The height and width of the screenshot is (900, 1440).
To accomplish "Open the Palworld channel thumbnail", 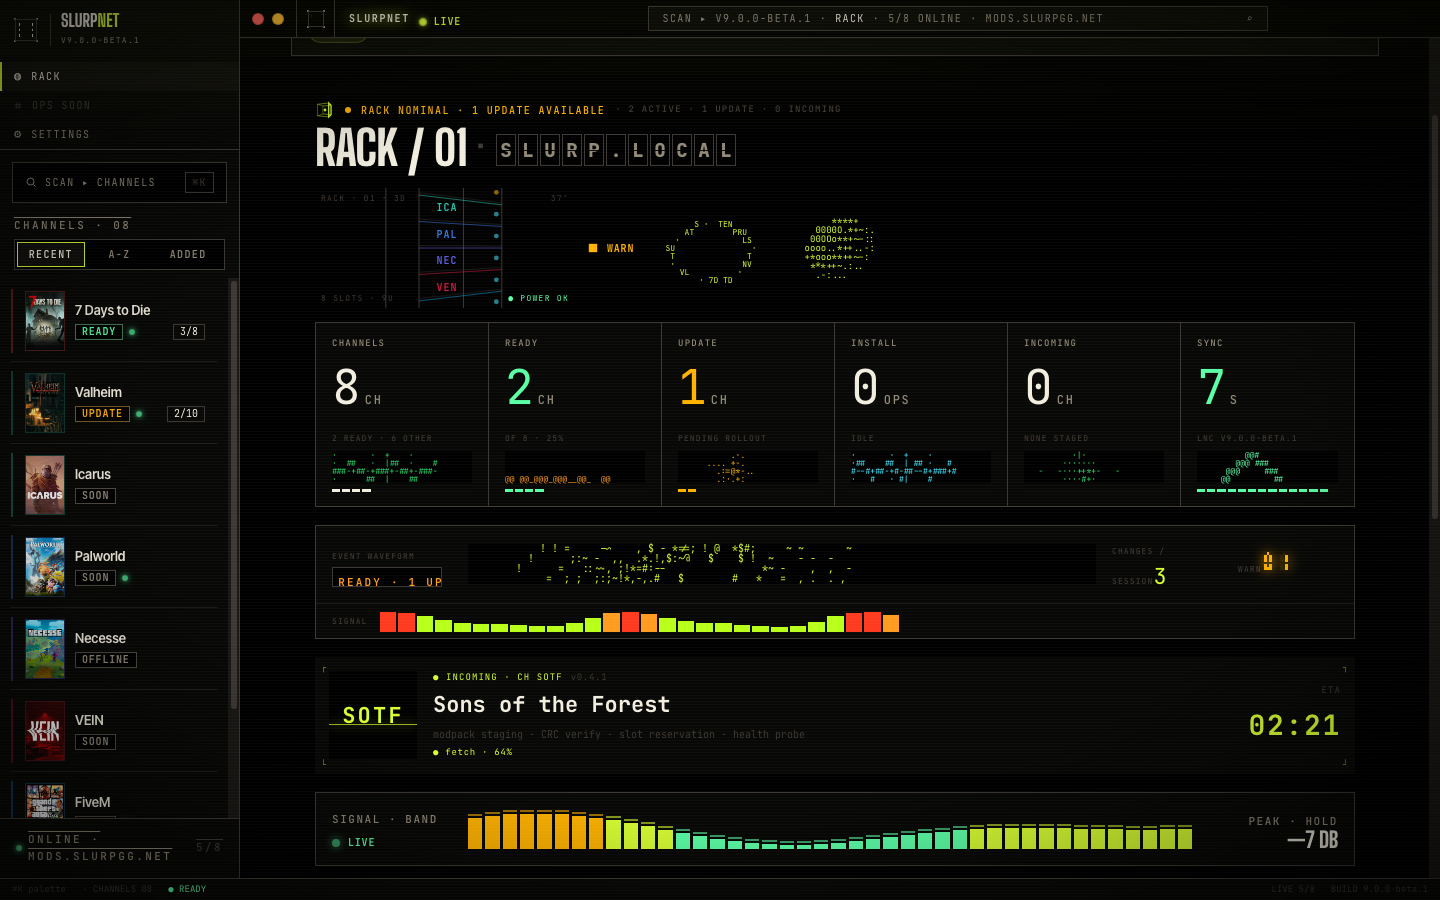I will [x=45, y=567].
